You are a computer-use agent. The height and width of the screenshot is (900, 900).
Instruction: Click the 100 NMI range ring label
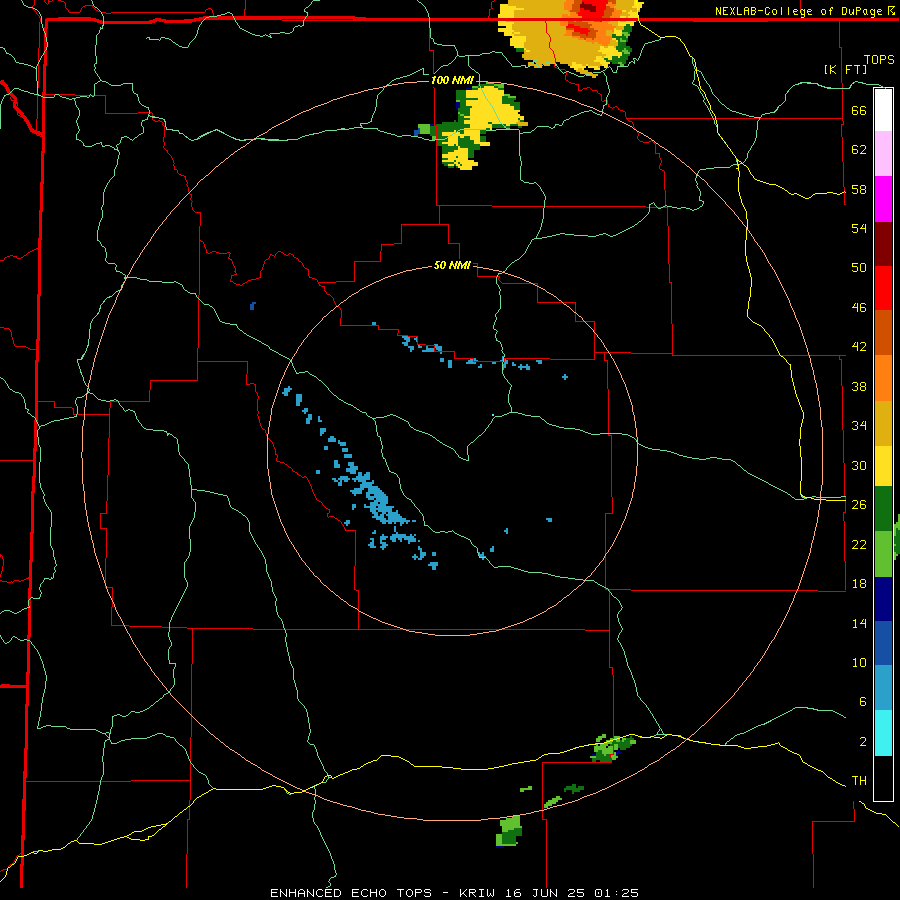pyautogui.click(x=451, y=80)
